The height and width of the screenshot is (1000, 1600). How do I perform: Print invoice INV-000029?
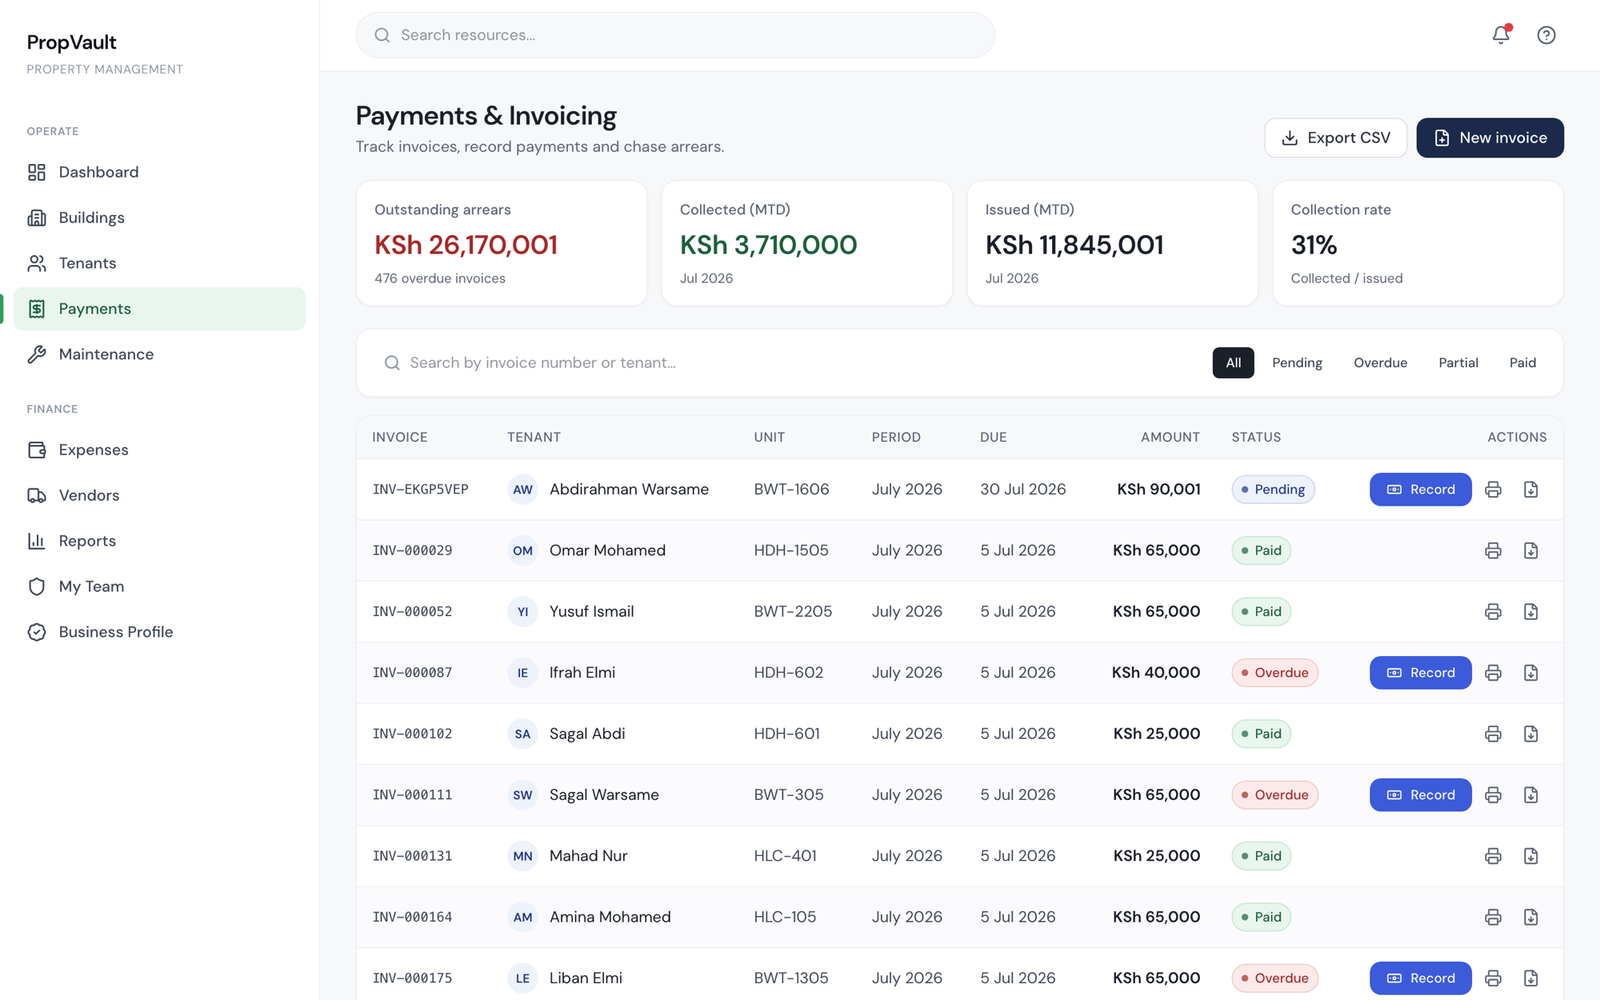(x=1493, y=550)
